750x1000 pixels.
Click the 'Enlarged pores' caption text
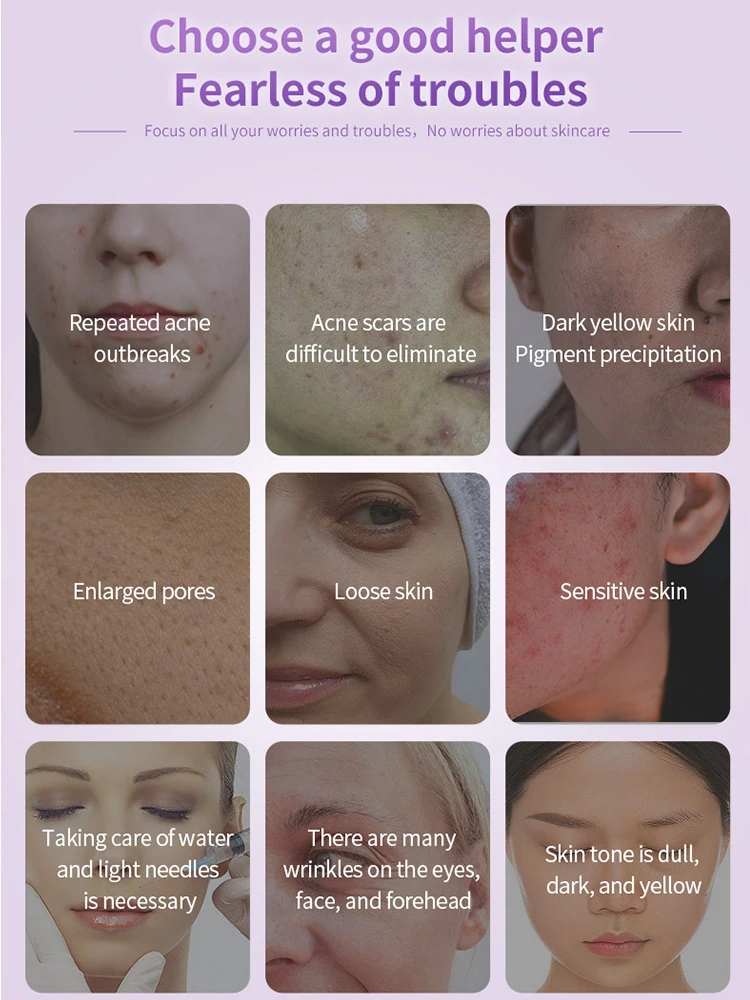(144, 592)
